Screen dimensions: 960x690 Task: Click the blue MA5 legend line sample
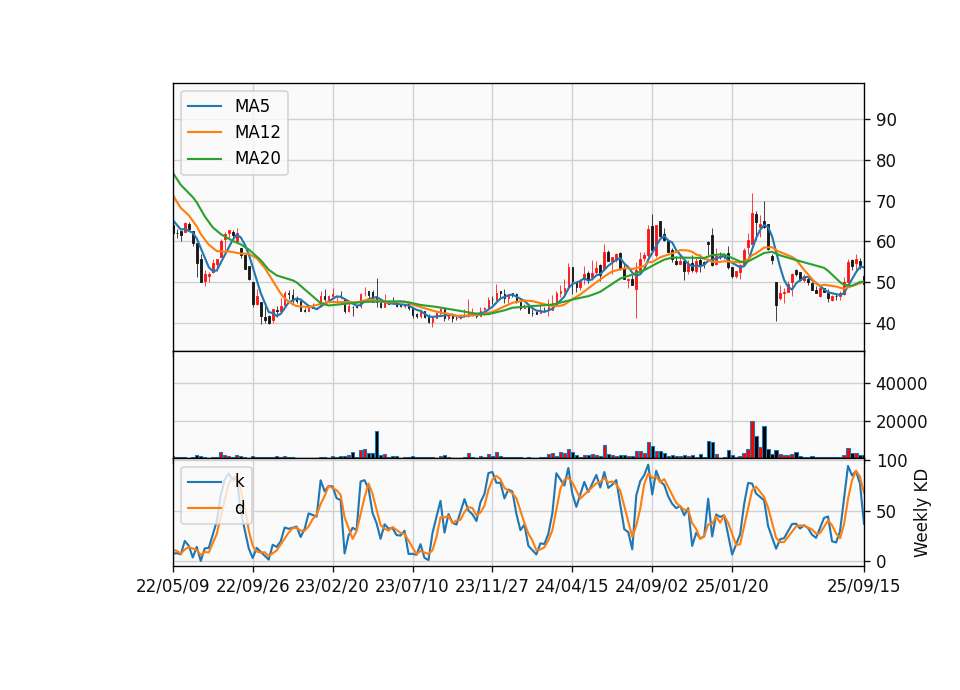(x=204, y=106)
